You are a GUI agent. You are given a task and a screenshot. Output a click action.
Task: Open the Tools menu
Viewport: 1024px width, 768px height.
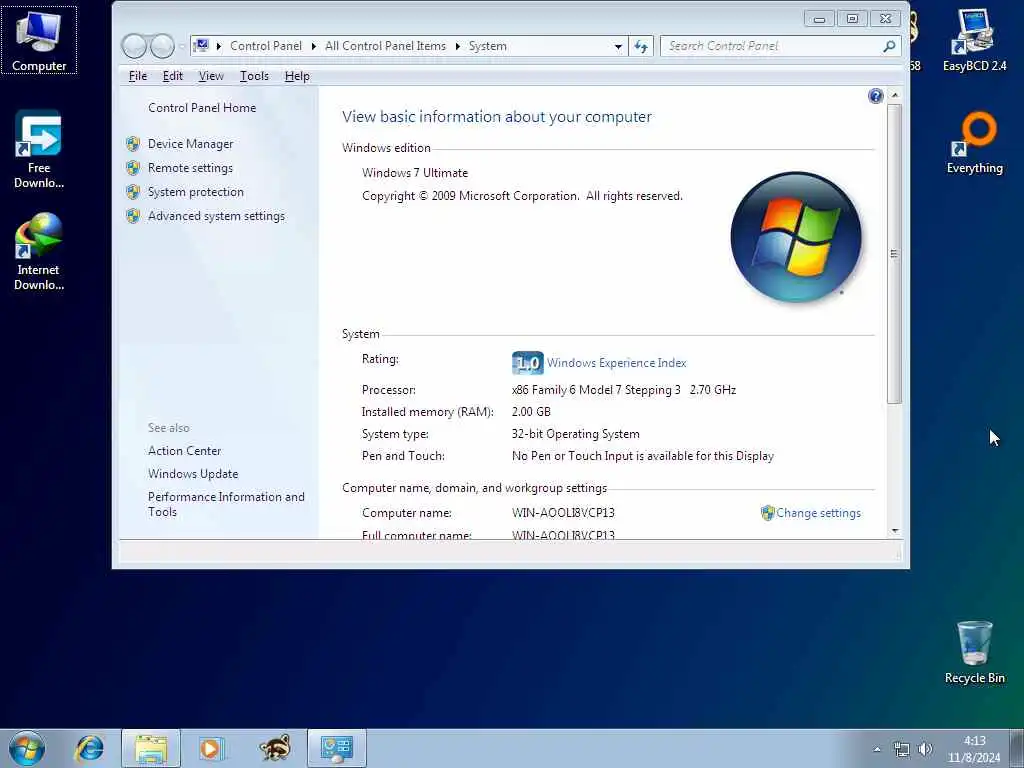coord(254,76)
